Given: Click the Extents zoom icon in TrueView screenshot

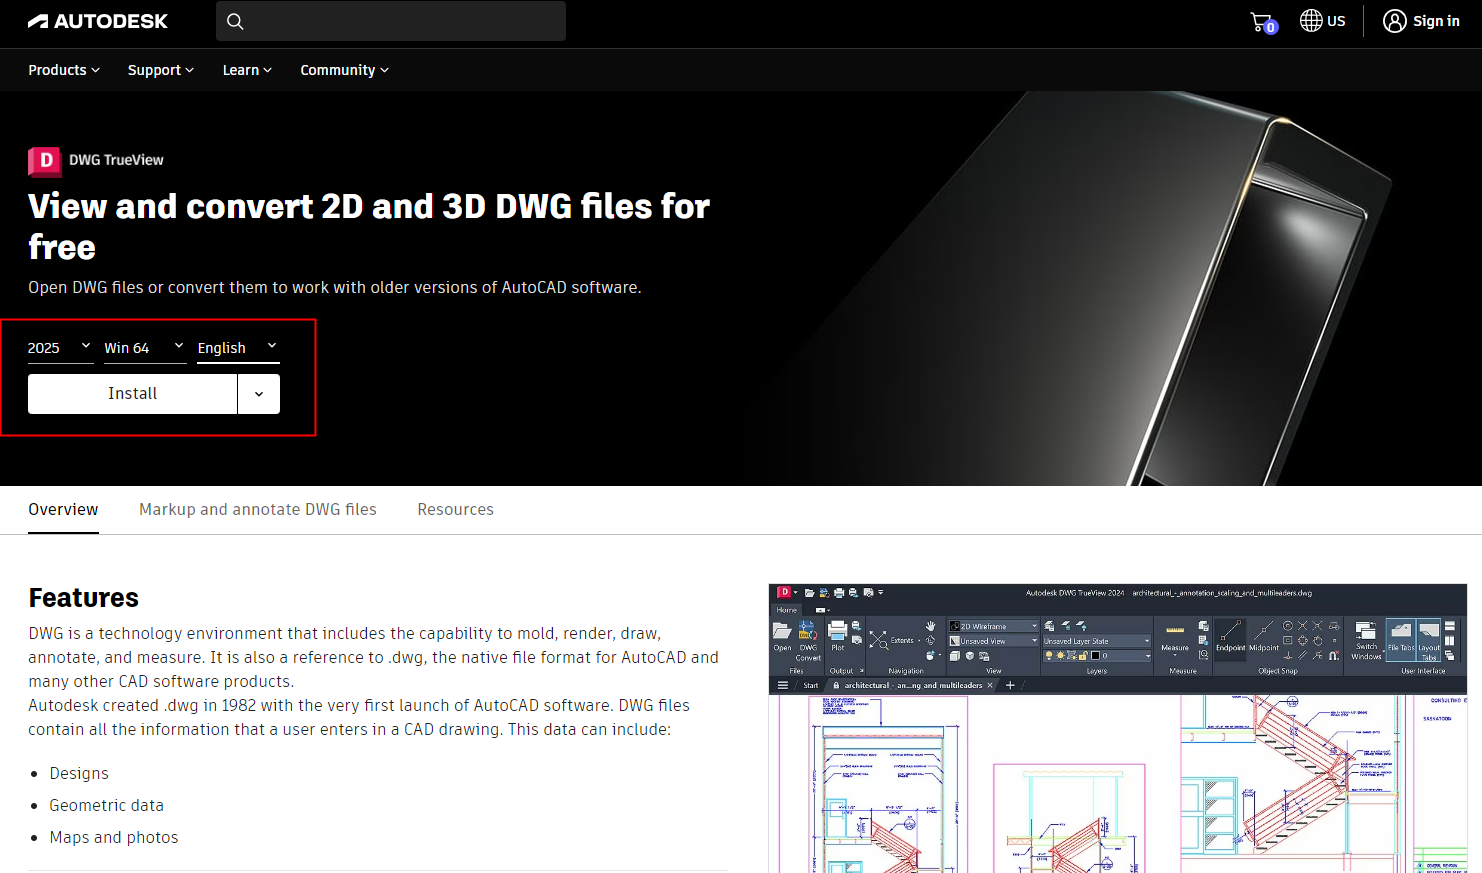Looking at the screenshot, I should tap(879, 640).
